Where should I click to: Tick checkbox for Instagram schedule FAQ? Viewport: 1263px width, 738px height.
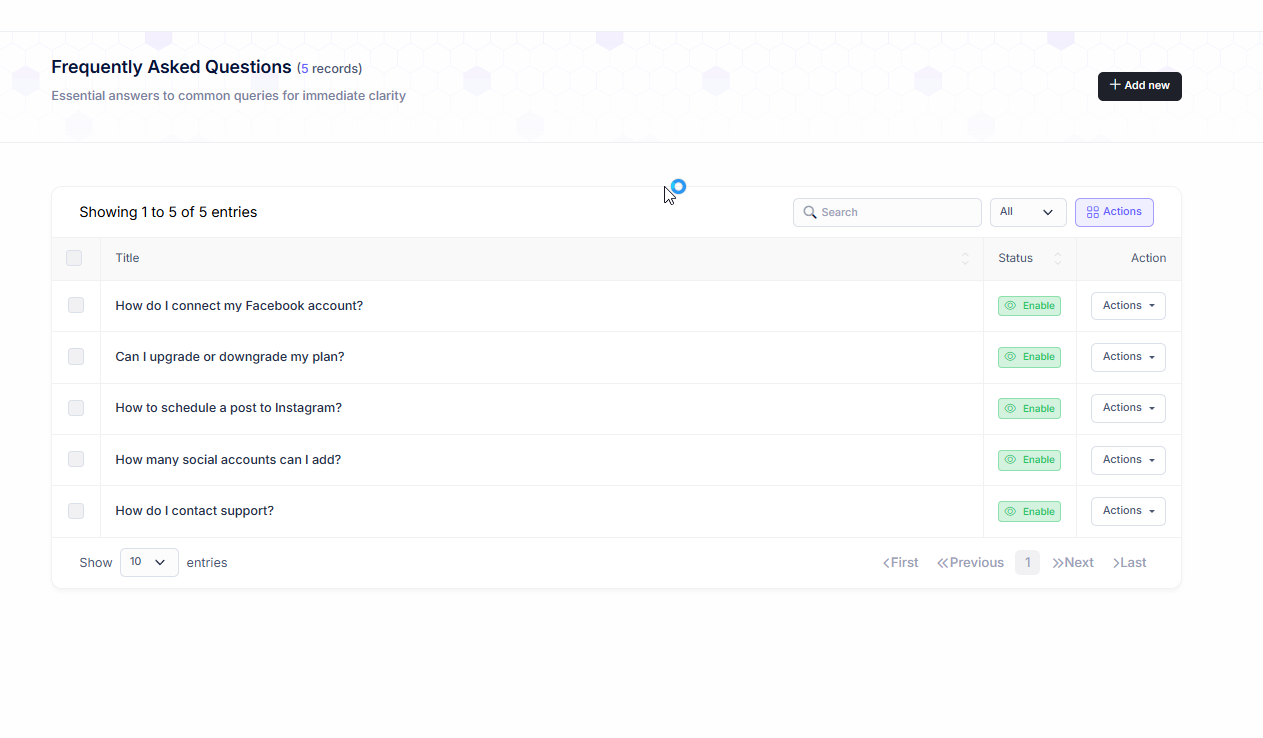click(76, 408)
